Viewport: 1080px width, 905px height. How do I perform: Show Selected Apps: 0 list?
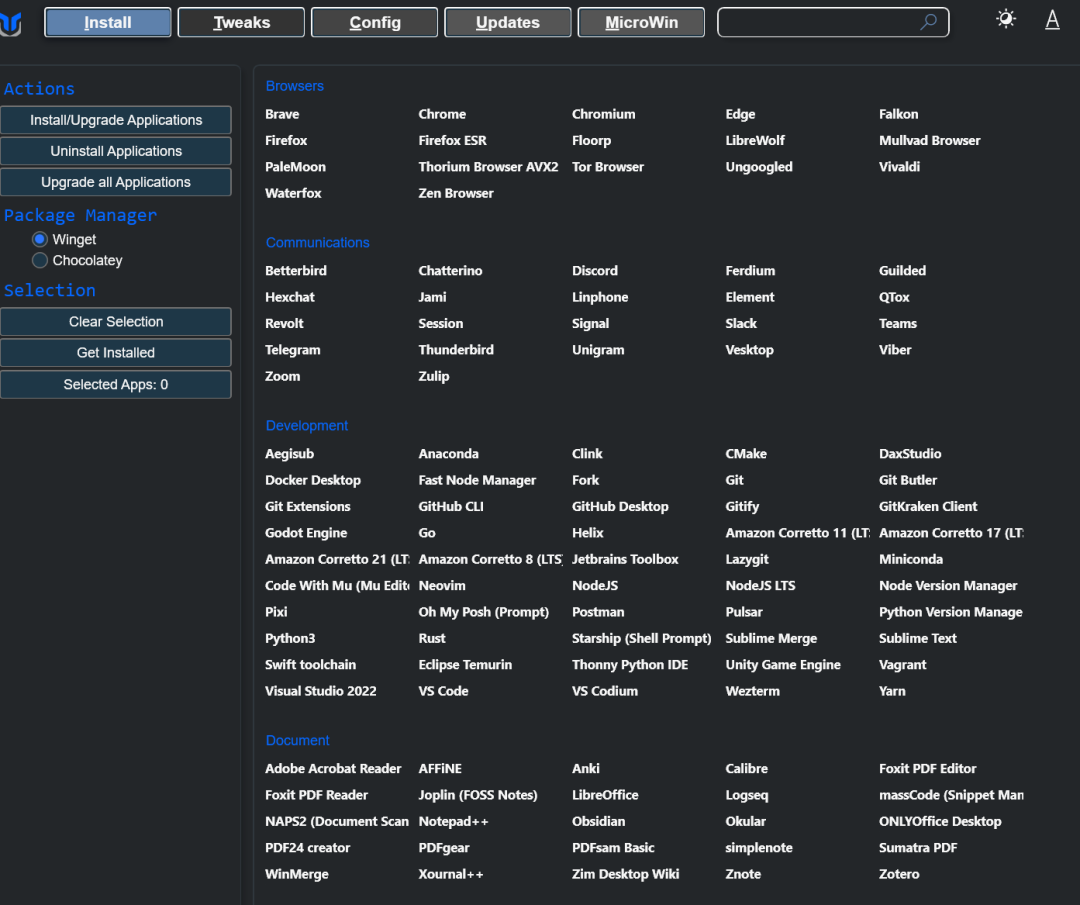click(x=116, y=384)
